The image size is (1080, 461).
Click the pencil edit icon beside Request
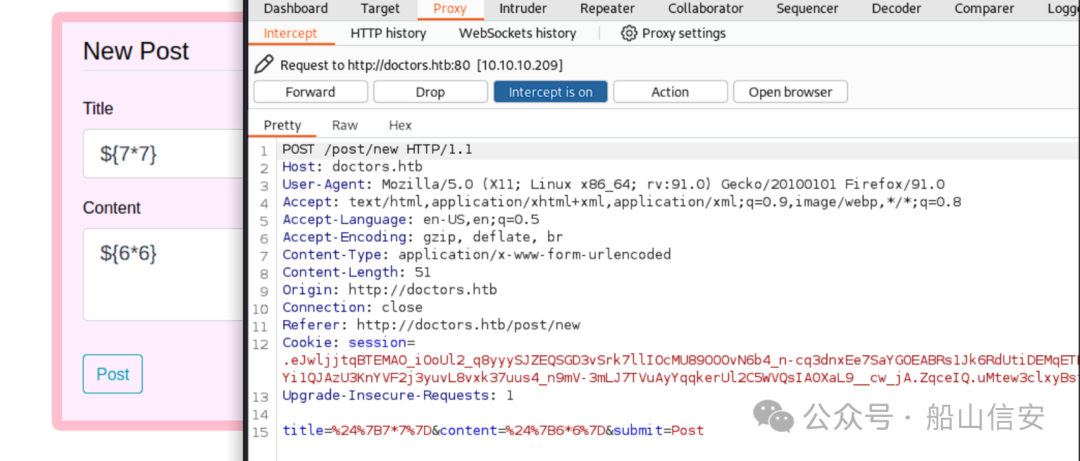click(x=263, y=65)
